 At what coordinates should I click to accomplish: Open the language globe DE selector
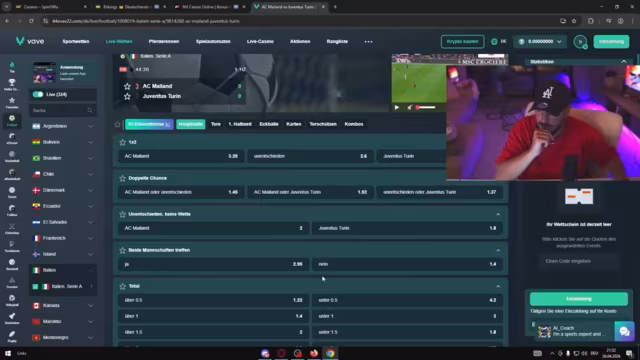click(498, 41)
